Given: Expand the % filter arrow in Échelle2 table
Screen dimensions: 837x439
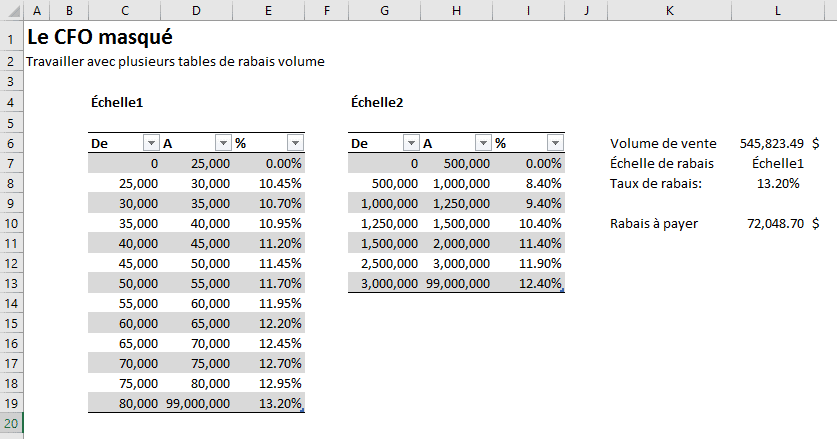Looking at the screenshot, I should tap(555, 143).
